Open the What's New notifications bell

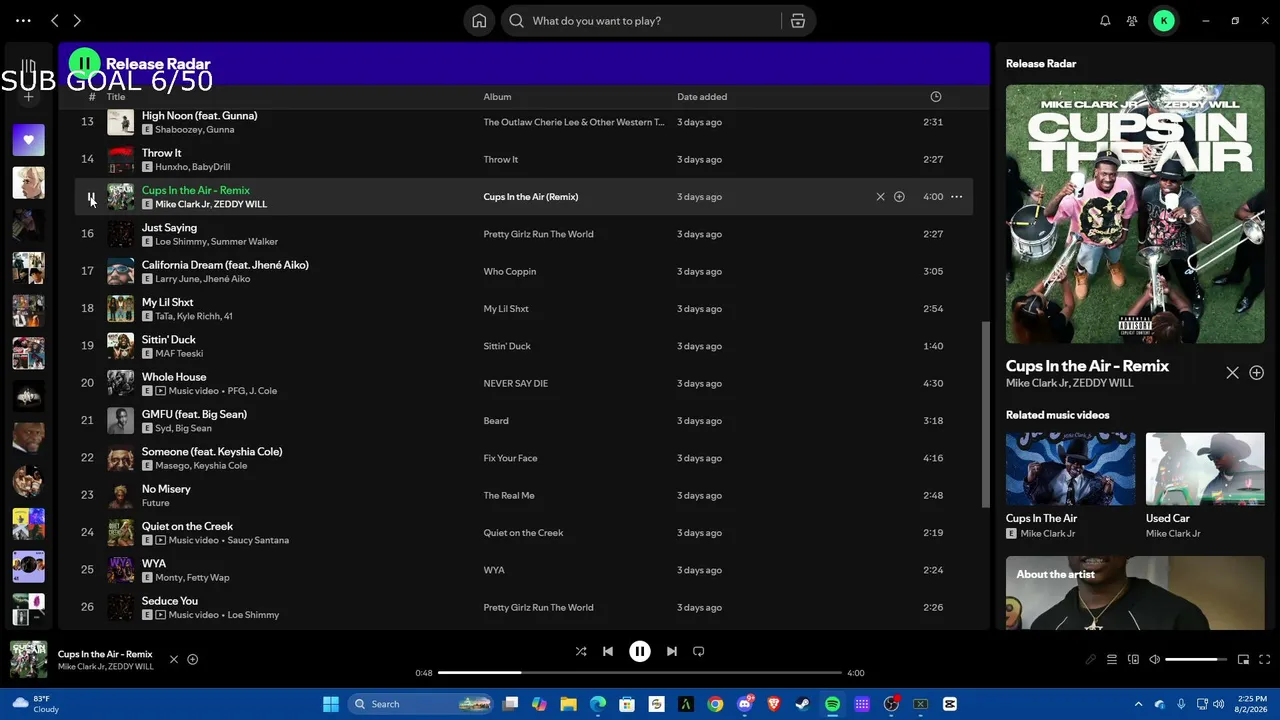(x=1105, y=21)
